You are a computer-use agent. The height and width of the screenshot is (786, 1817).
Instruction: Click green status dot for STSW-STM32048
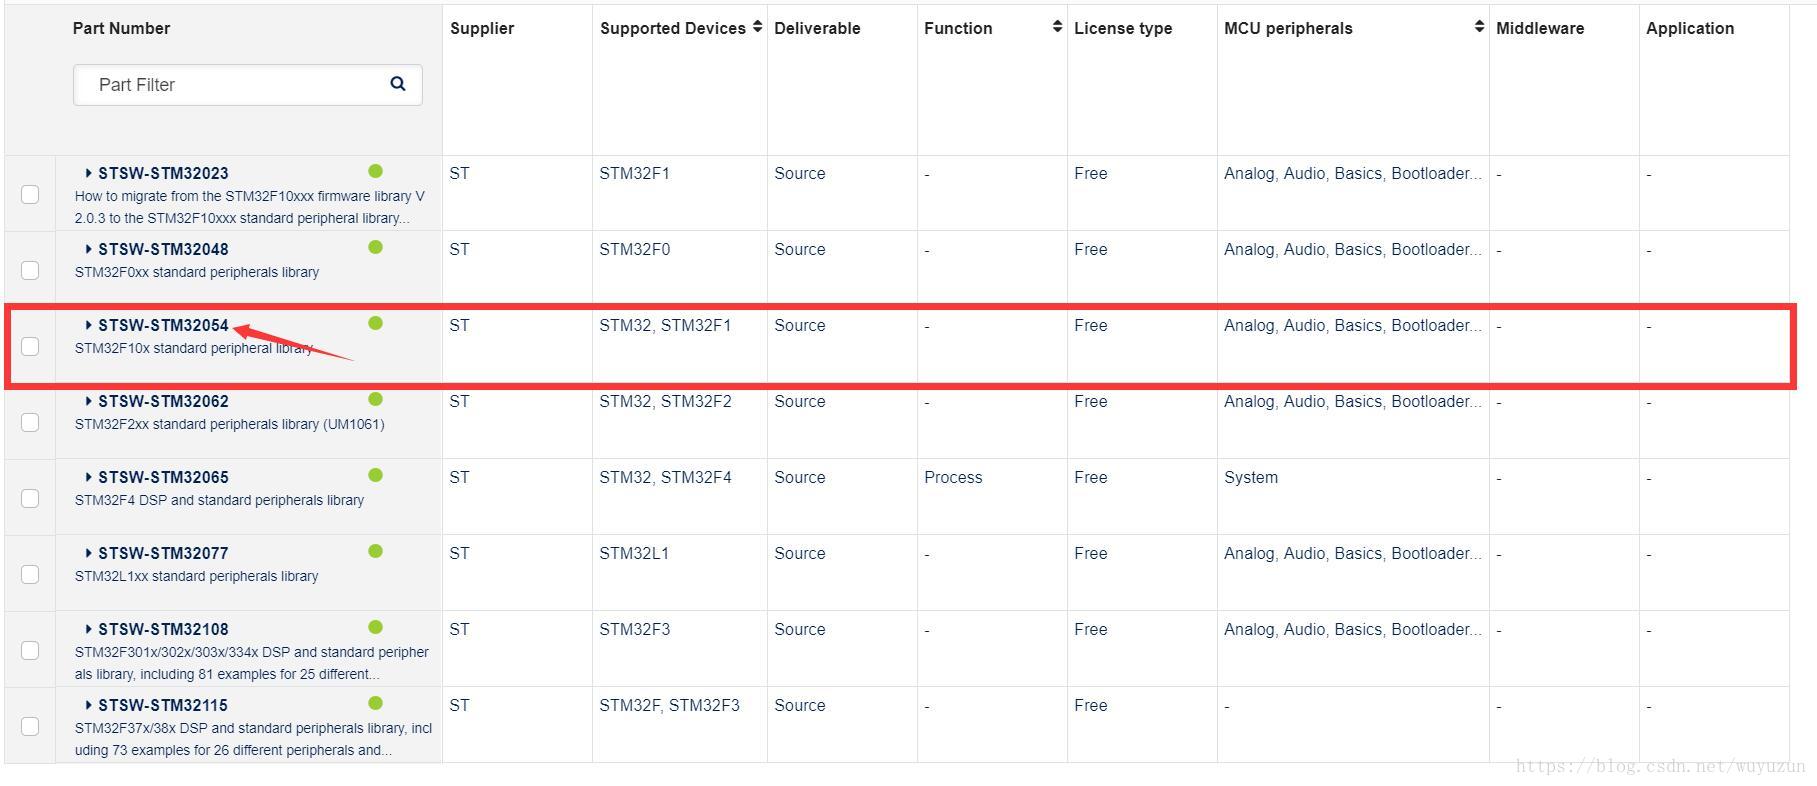pyautogui.click(x=376, y=247)
